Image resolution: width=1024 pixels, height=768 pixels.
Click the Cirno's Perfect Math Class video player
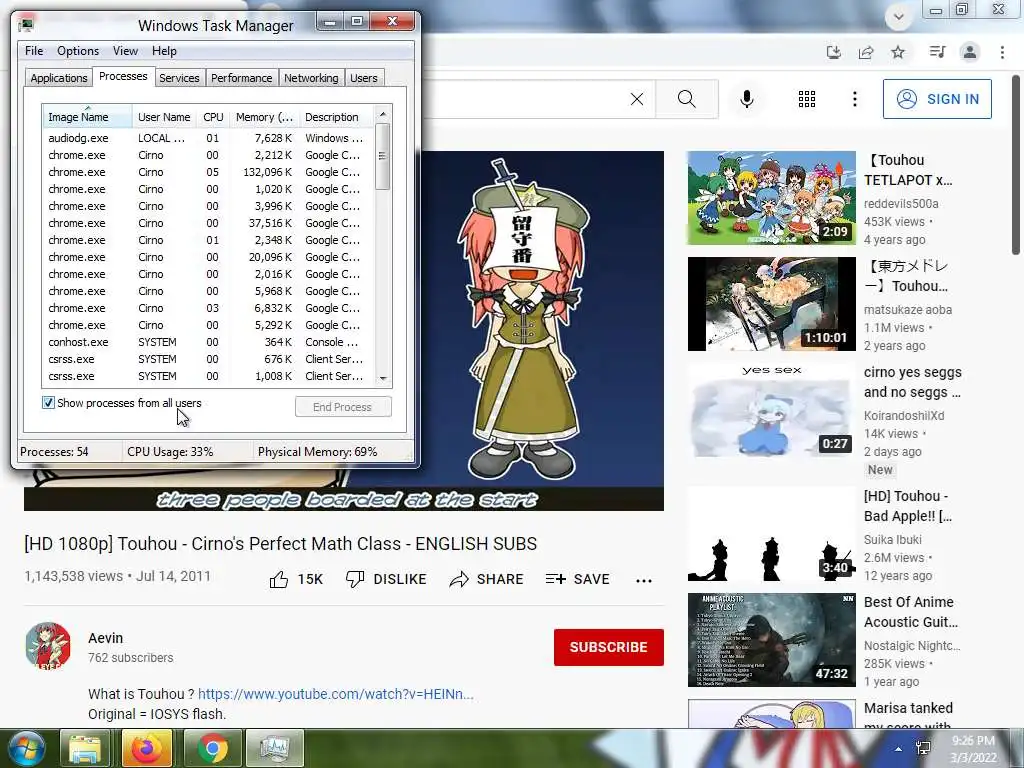pos(541,331)
